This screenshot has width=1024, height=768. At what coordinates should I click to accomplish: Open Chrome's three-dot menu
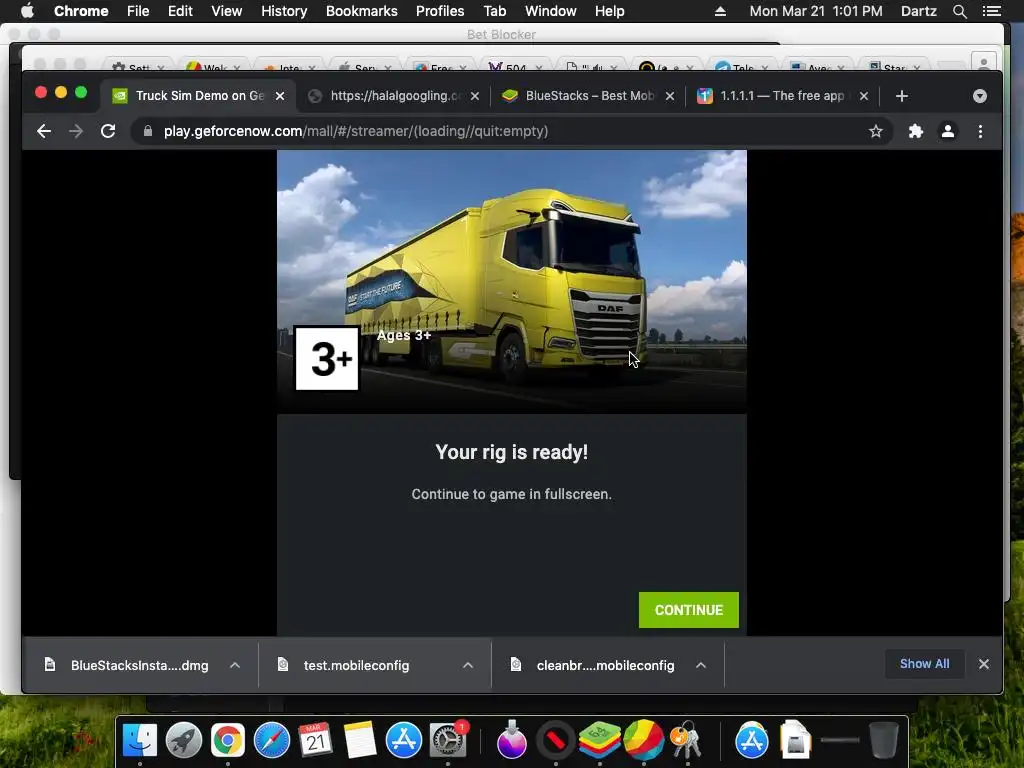click(x=980, y=131)
